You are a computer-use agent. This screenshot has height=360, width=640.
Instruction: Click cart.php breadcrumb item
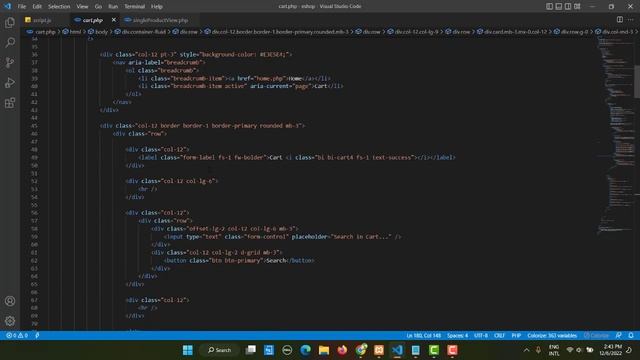pos(45,31)
